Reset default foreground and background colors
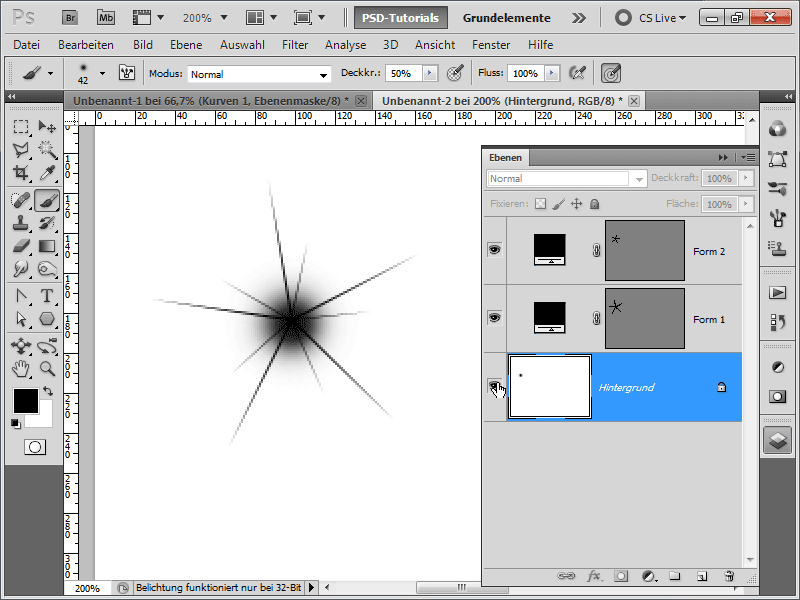This screenshot has height=600, width=800. coord(15,423)
